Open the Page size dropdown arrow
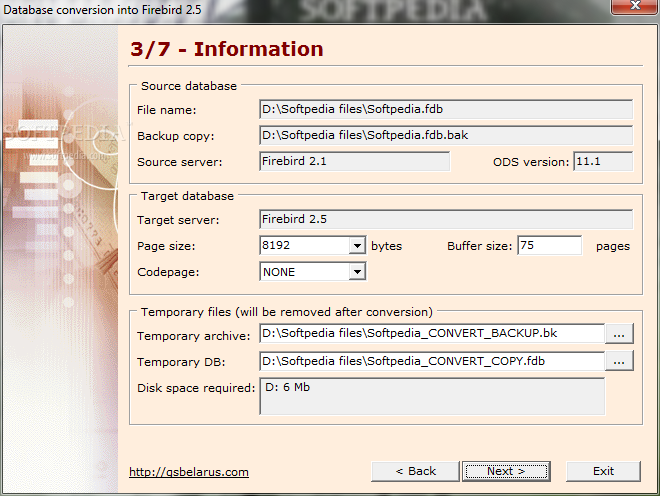660x496 pixels. (x=357, y=245)
